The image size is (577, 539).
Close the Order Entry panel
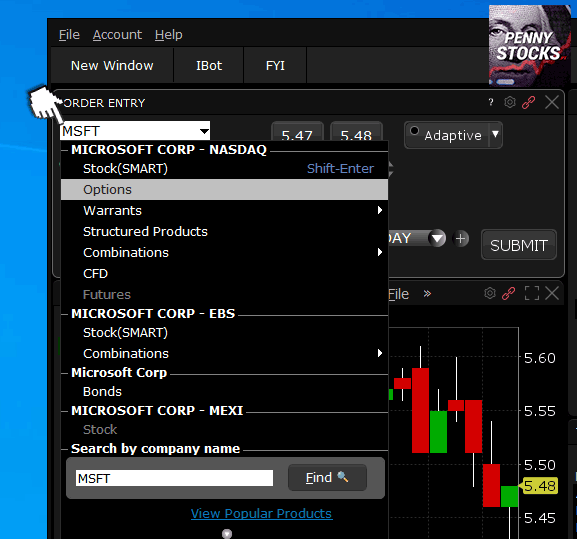(552, 102)
